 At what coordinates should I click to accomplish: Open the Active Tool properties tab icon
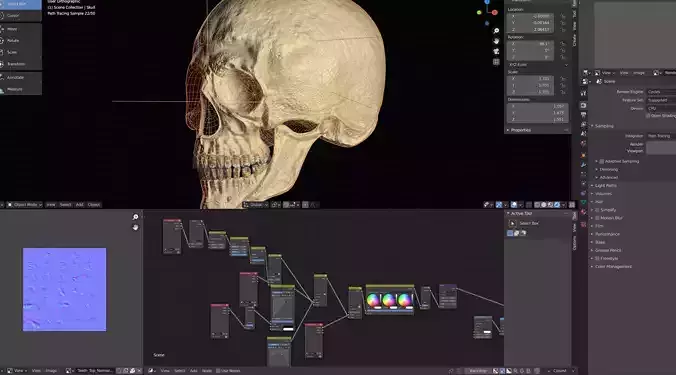pos(583,93)
